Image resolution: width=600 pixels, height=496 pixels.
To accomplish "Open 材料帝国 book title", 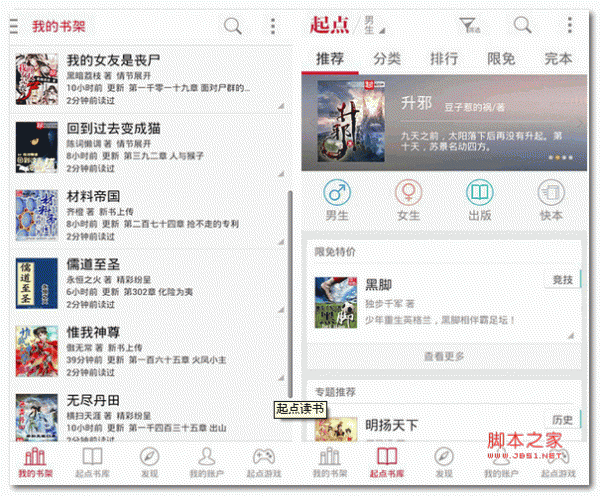I will pos(93,196).
